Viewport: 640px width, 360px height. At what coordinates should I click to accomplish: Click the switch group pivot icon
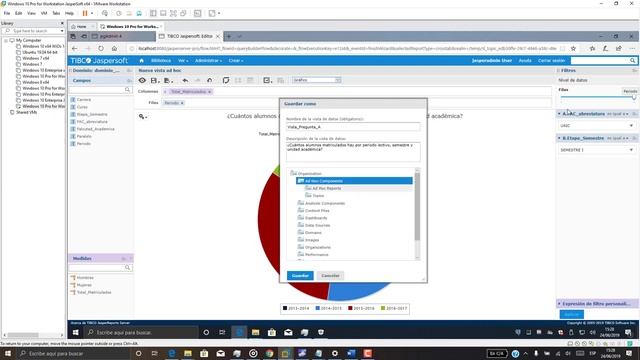tap(226, 80)
